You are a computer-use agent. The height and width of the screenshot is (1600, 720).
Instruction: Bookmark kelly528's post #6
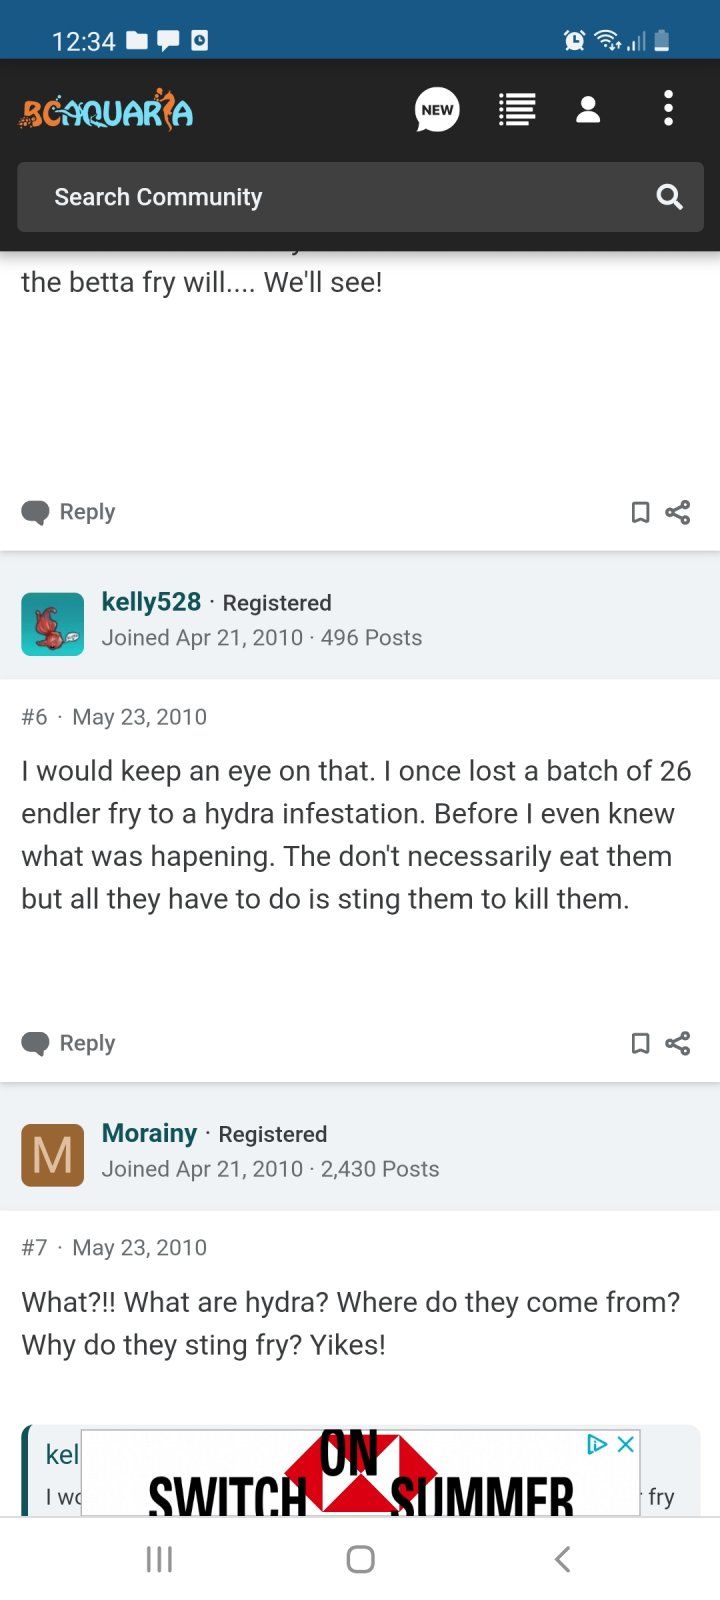(640, 1044)
